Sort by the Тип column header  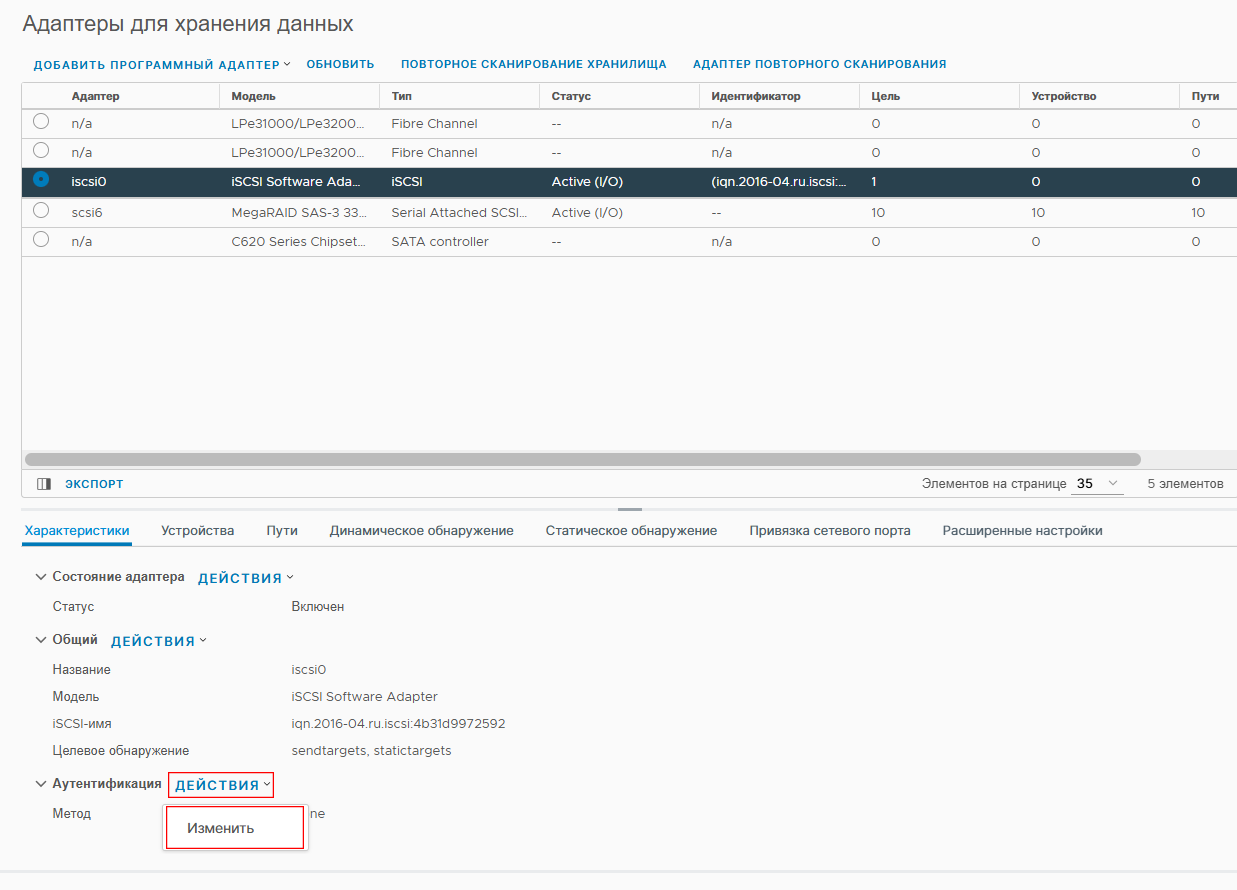(401, 96)
